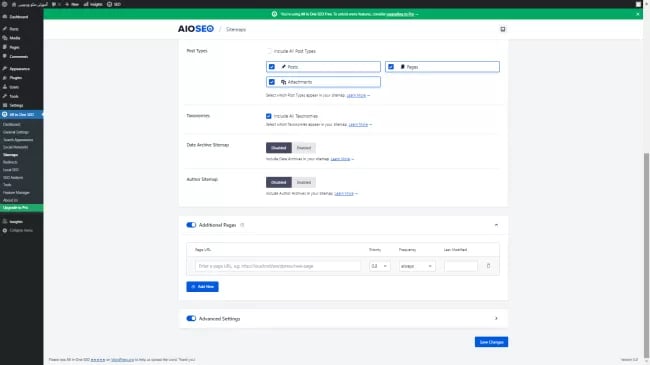Screen dimensions: 650x365
Task: Check Include All Post Types
Action: pyautogui.click(x=269, y=51)
